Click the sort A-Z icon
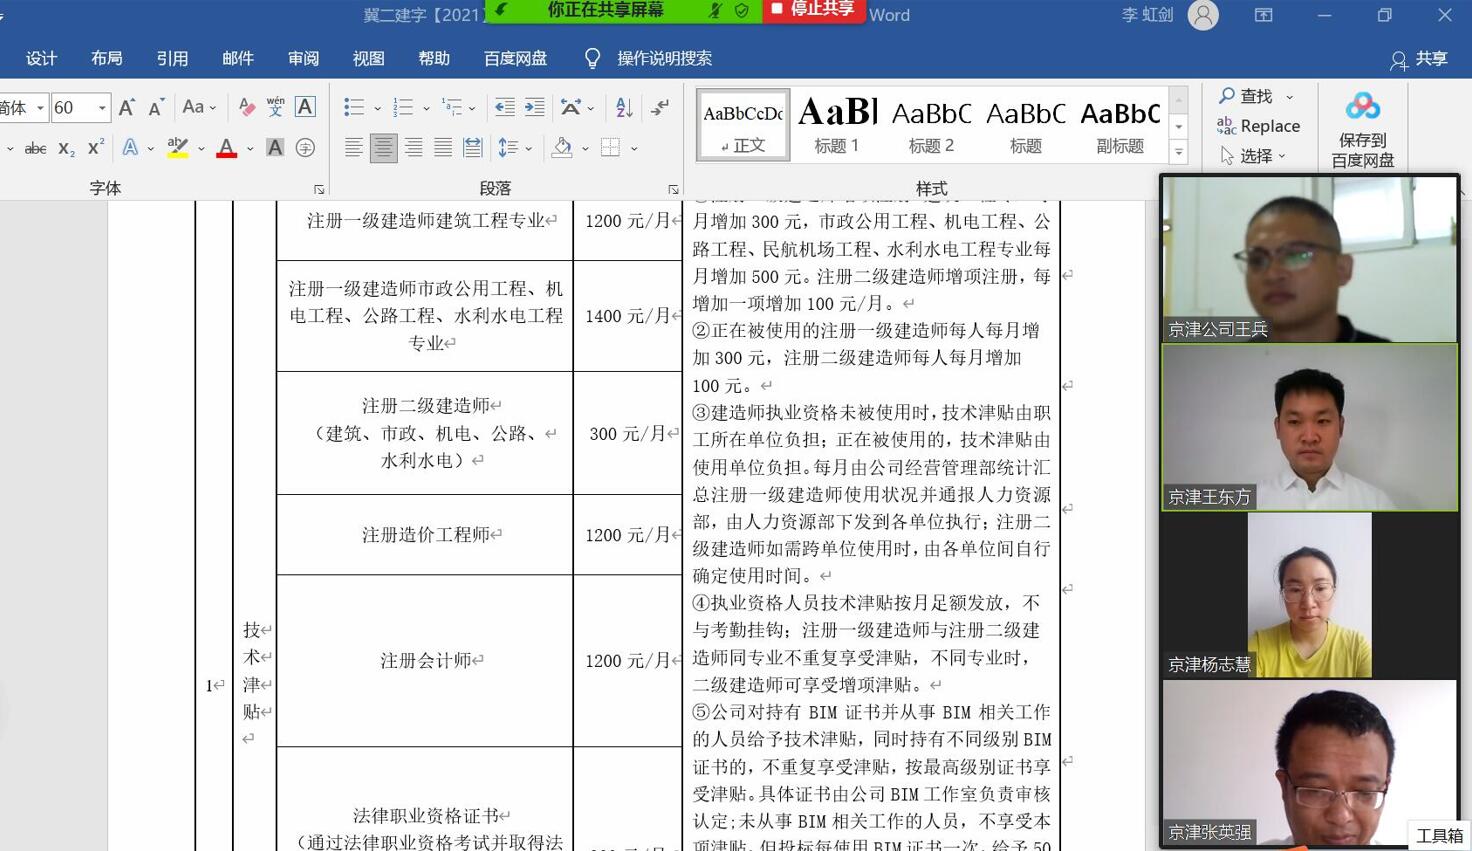The height and width of the screenshot is (851, 1472). click(x=624, y=107)
